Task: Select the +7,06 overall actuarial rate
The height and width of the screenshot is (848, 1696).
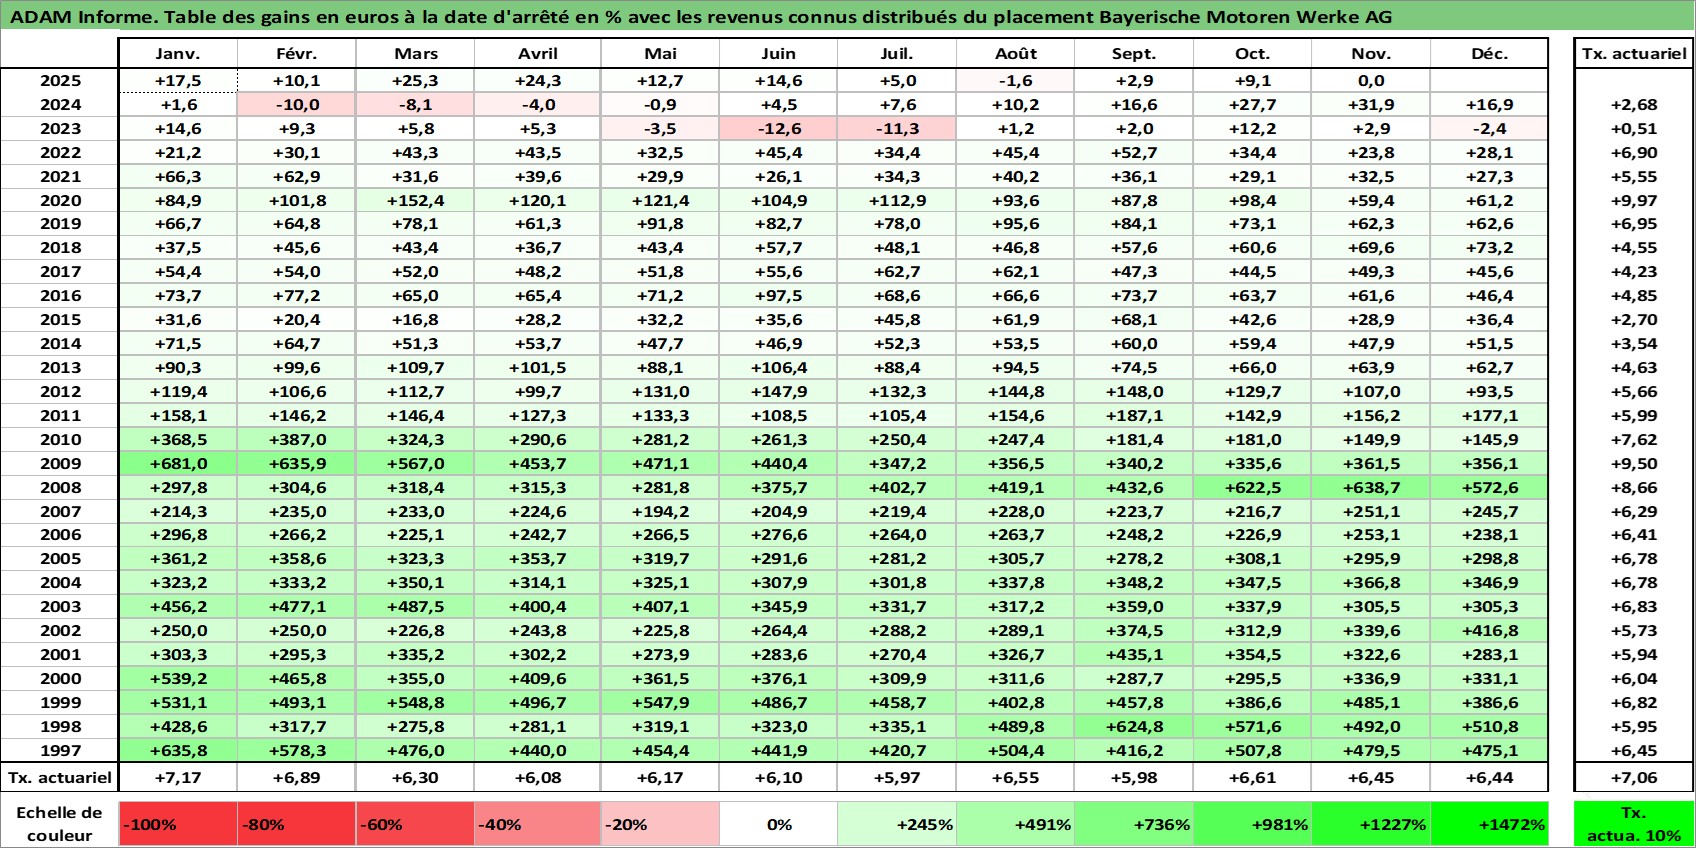Action: [x=1634, y=777]
